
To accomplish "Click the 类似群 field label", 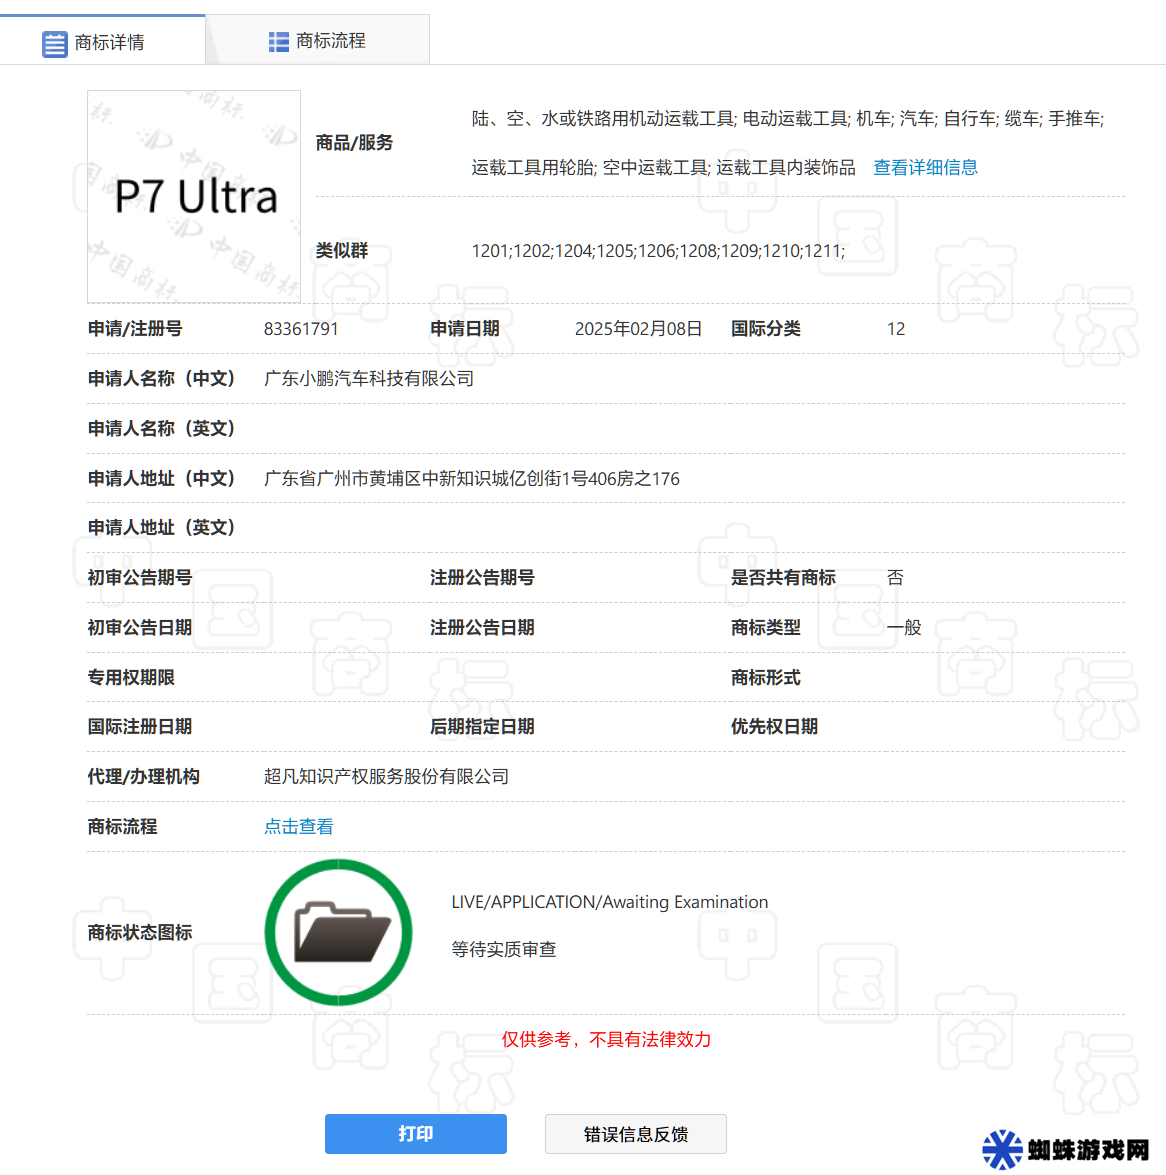I will tap(342, 251).
